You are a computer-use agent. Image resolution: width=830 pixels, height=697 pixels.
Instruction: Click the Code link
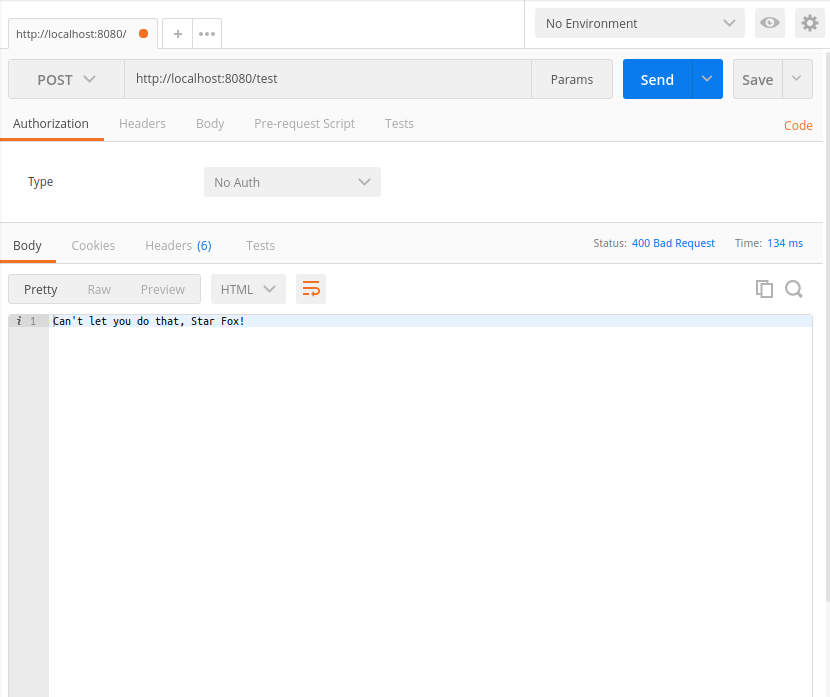(x=798, y=125)
